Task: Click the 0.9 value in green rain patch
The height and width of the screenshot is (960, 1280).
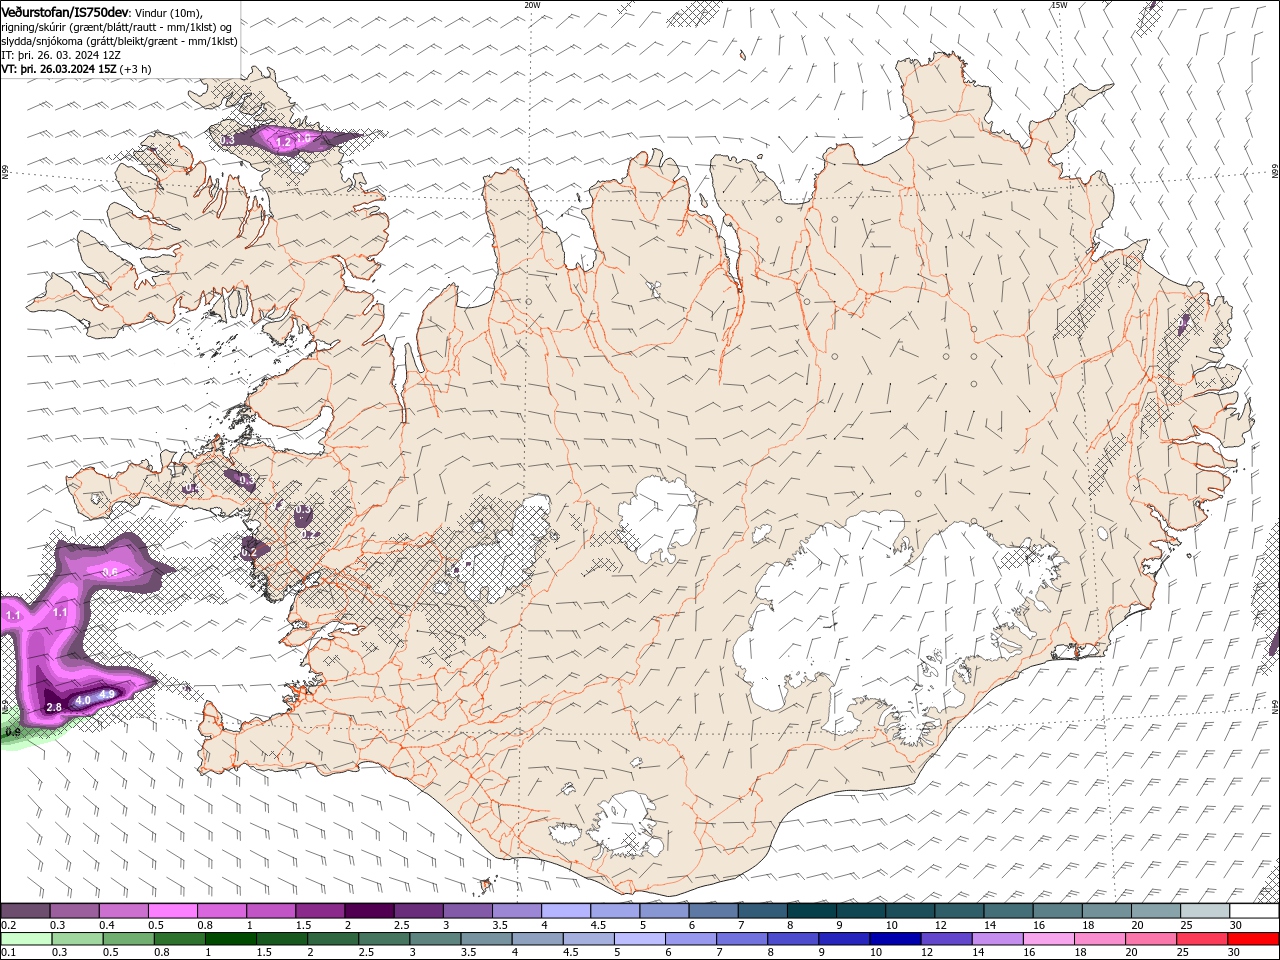Action: tap(12, 733)
